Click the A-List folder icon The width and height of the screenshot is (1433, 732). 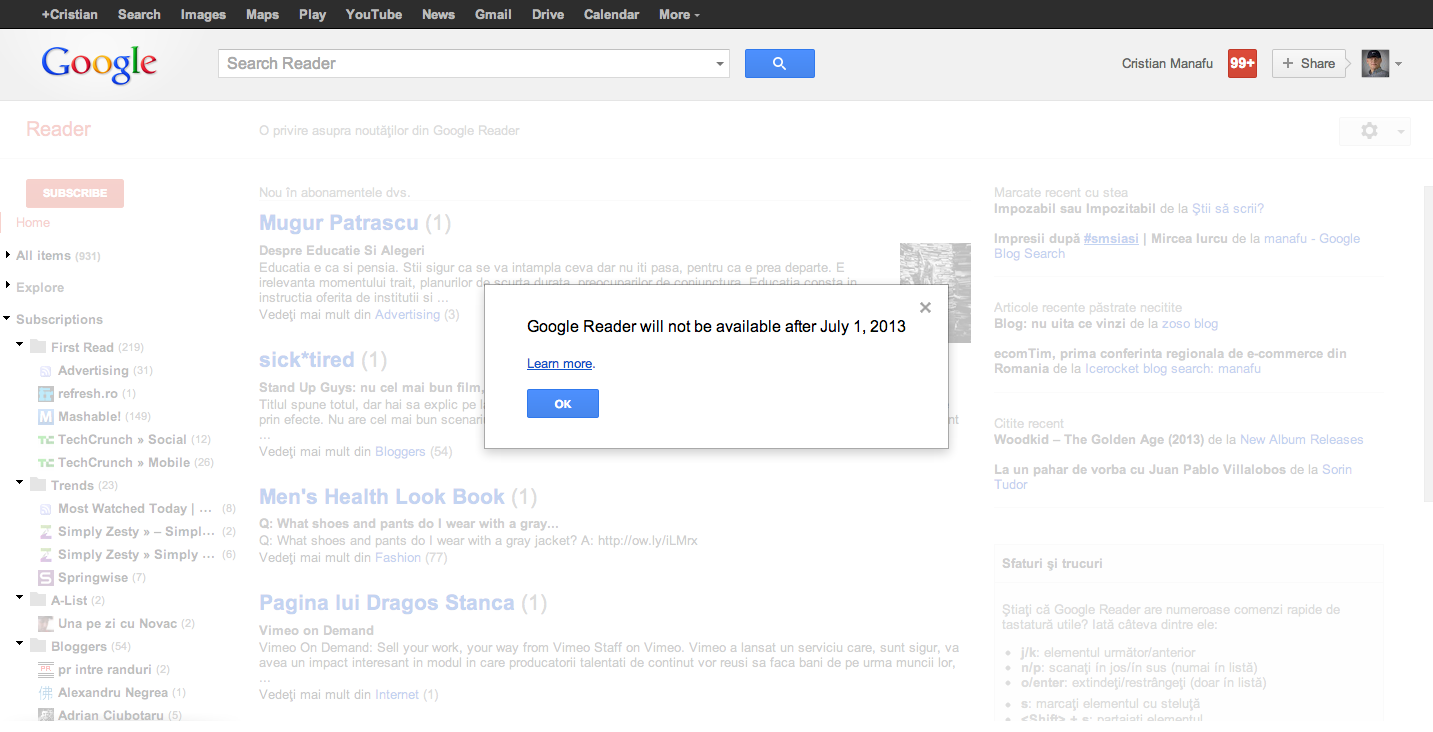tap(38, 600)
